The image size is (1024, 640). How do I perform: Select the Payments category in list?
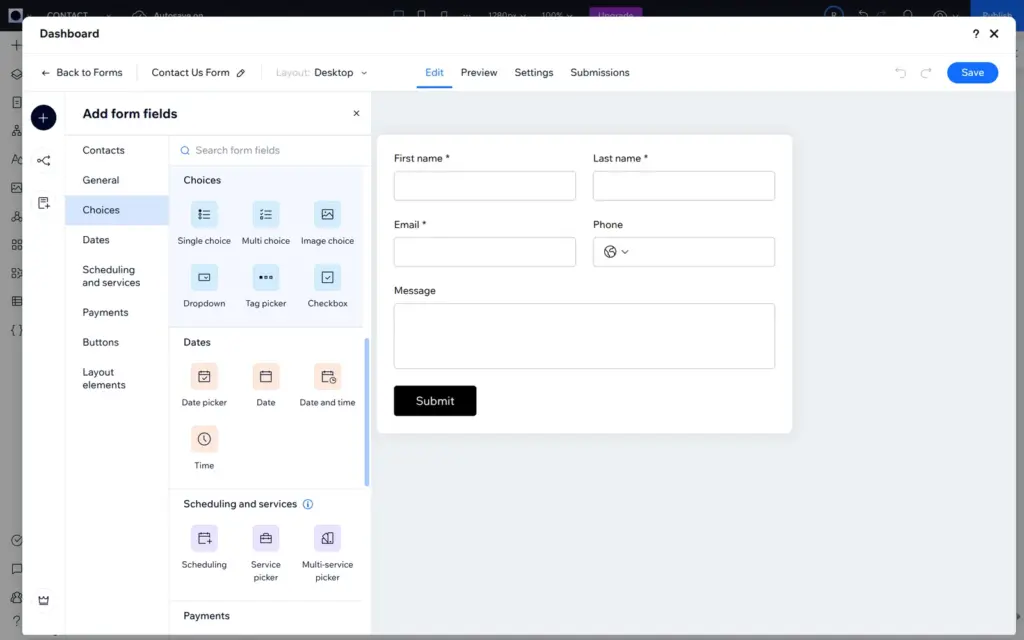117,312
